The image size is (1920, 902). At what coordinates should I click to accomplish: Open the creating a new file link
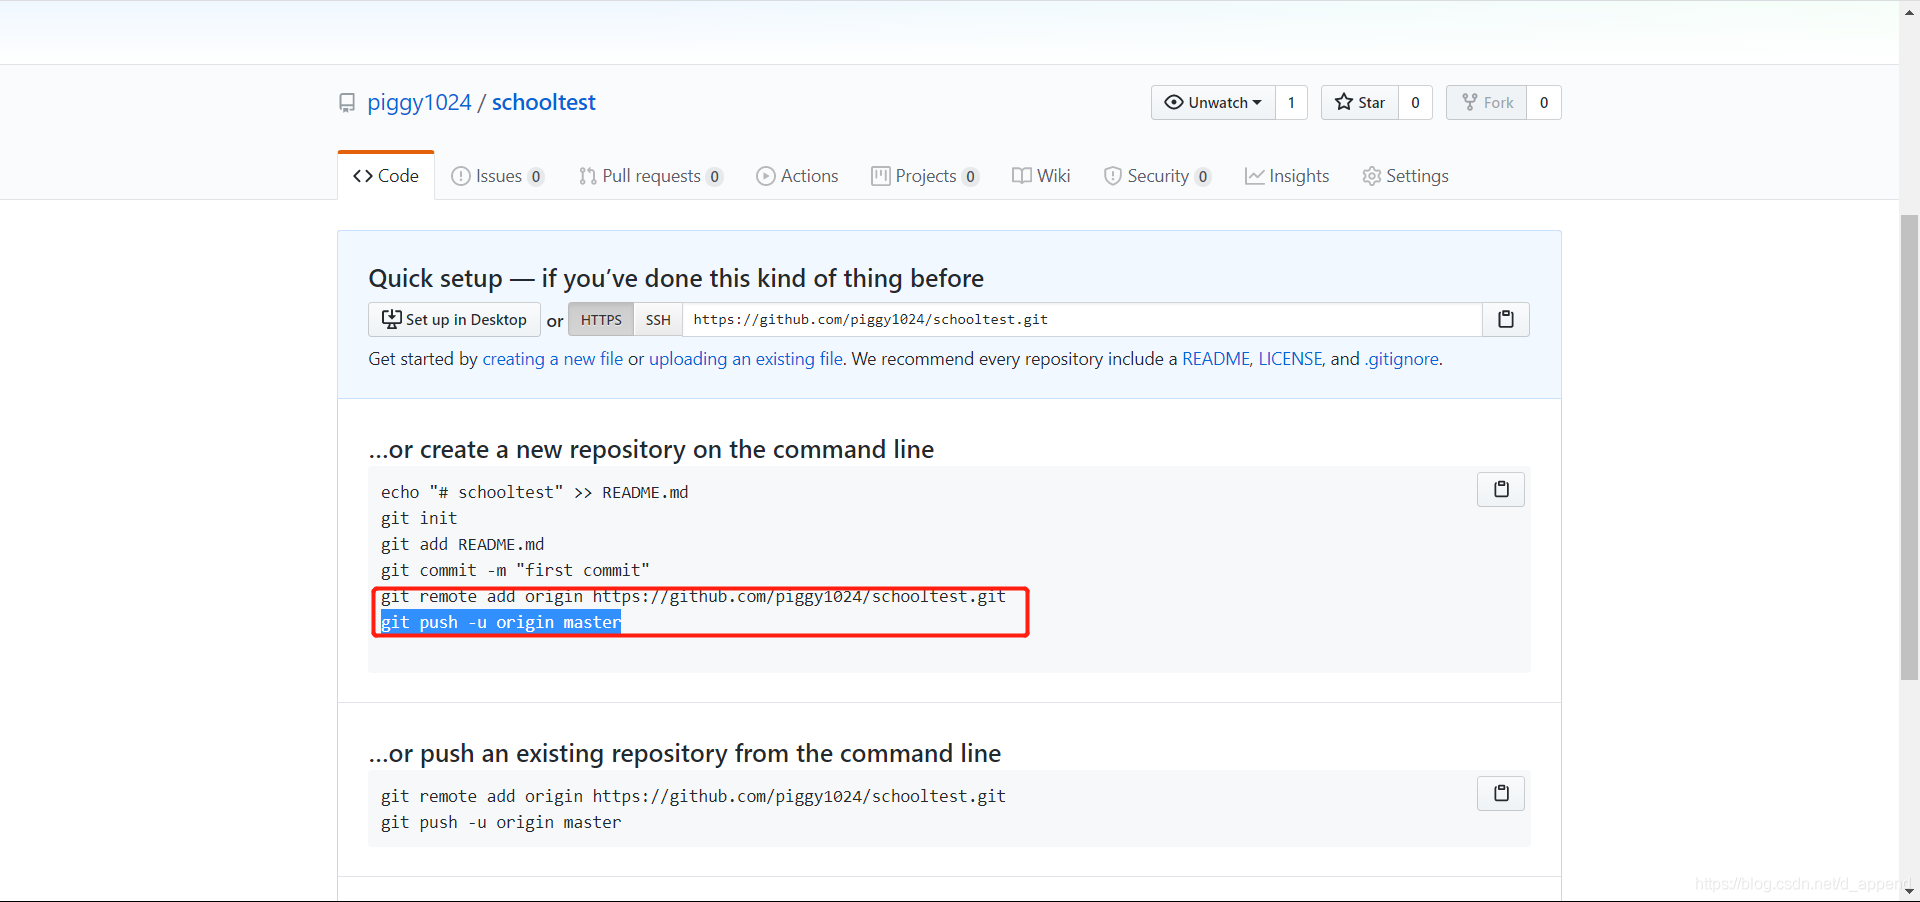553,359
